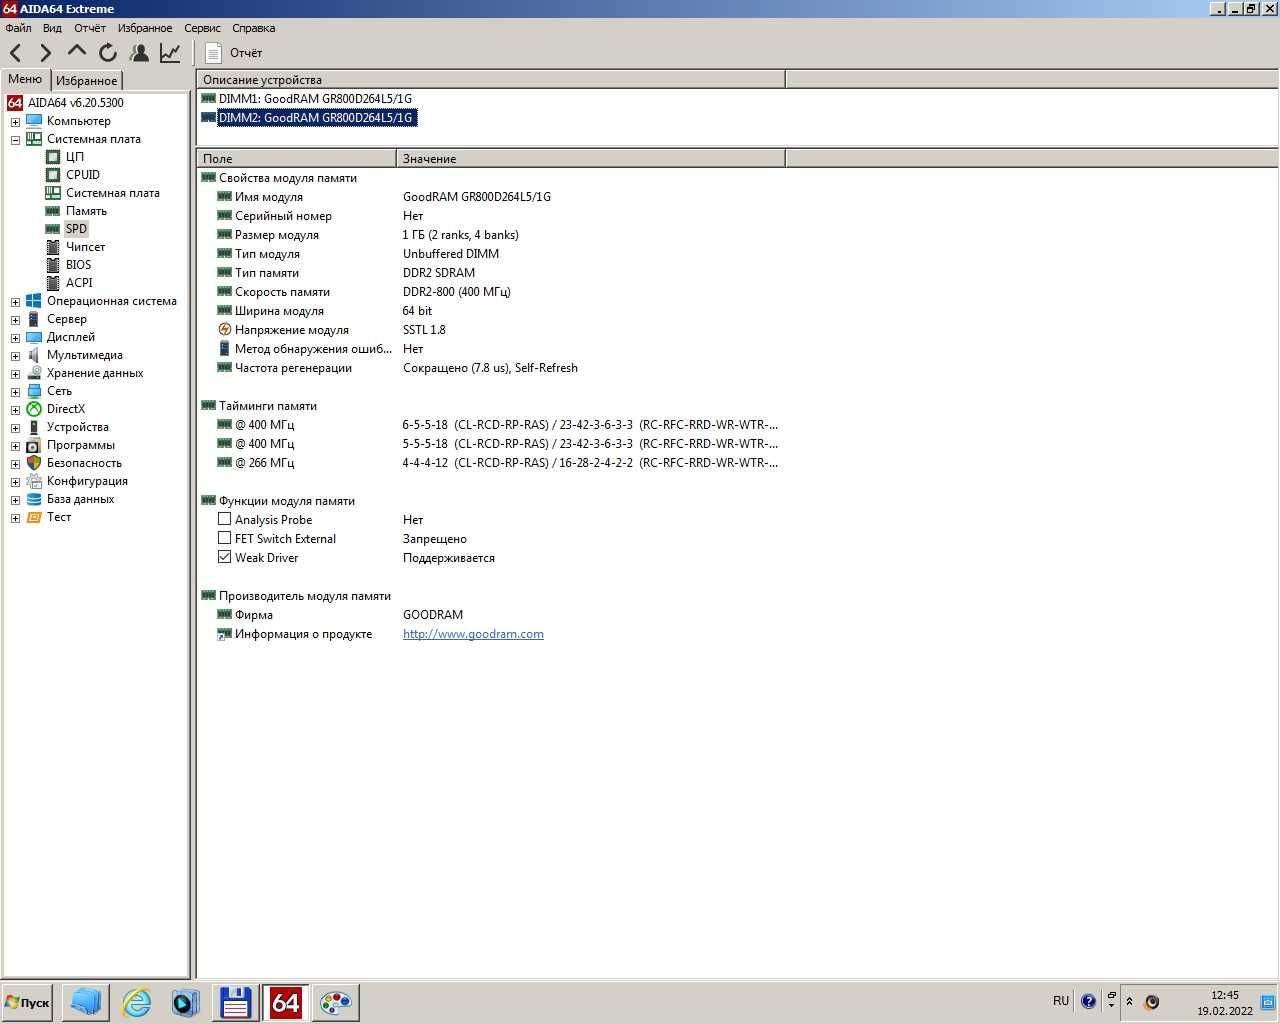Select the @ 266 МГц timing row
This screenshot has height=1024, width=1280.
pos(490,463)
